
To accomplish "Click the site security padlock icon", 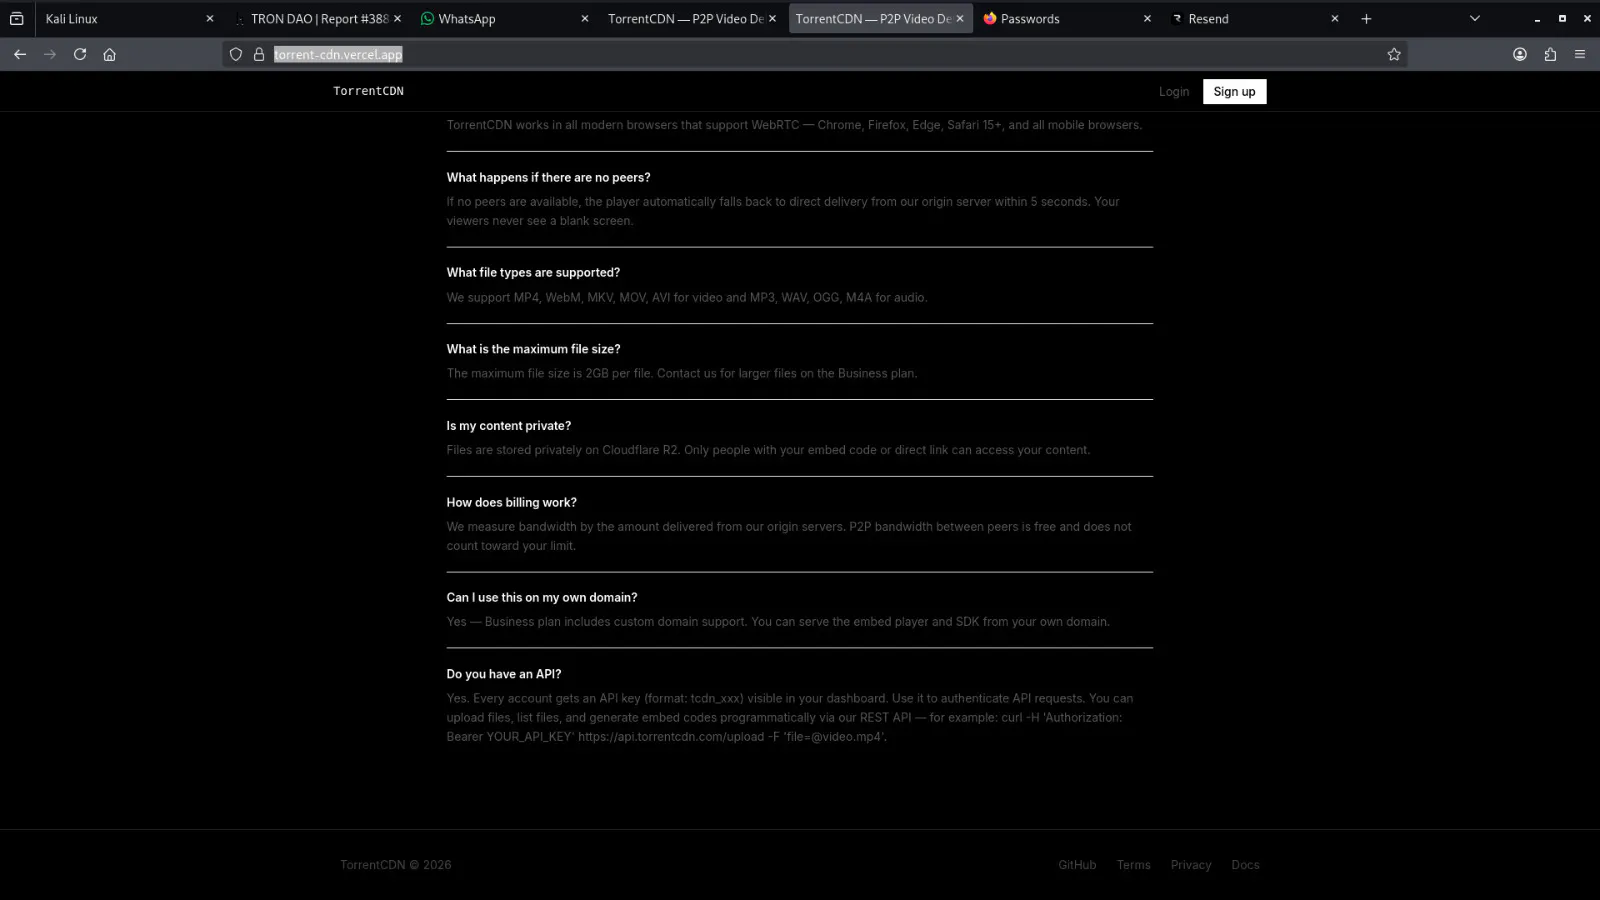I will pyautogui.click(x=259, y=54).
